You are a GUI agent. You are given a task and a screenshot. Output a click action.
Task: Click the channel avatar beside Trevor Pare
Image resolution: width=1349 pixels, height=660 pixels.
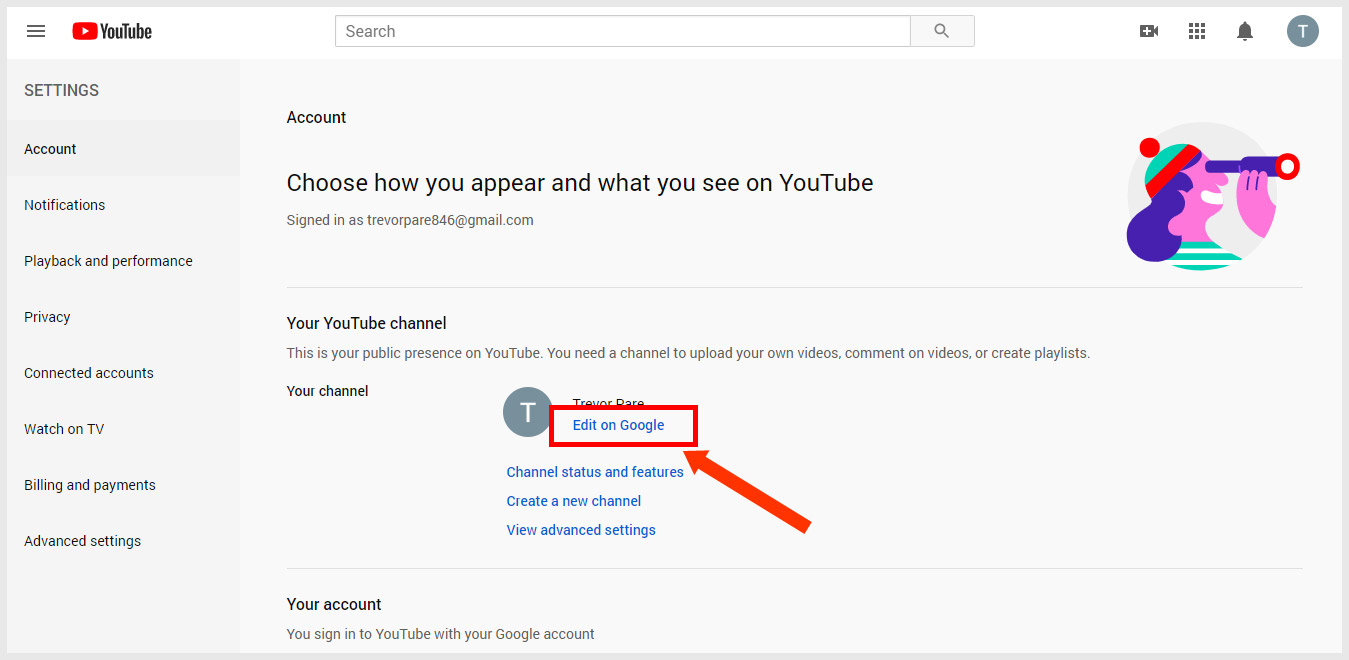pyautogui.click(x=528, y=412)
